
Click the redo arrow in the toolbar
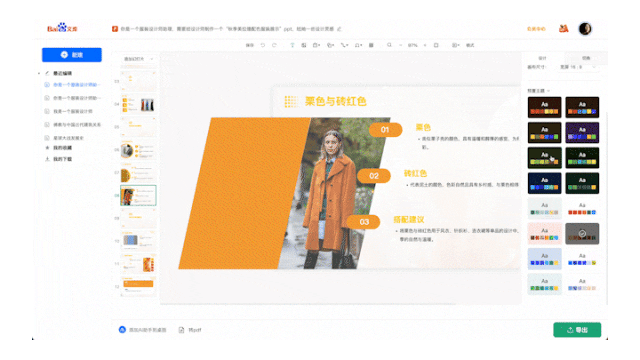point(274,45)
